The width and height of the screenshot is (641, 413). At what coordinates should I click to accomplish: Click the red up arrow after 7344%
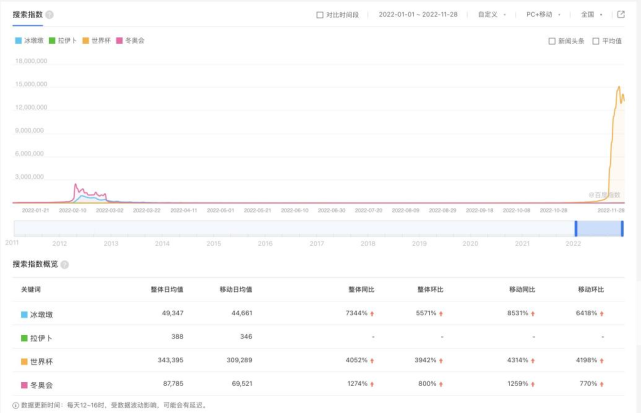[372, 314]
